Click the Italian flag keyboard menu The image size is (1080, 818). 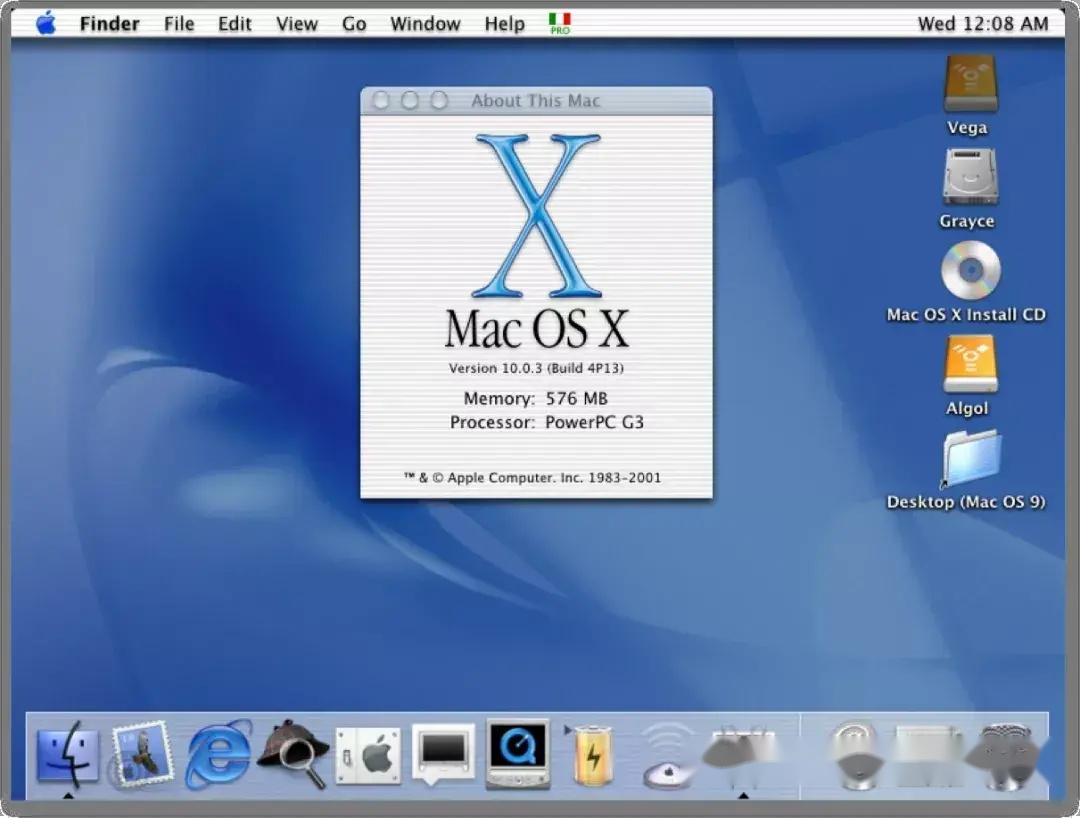(560, 23)
